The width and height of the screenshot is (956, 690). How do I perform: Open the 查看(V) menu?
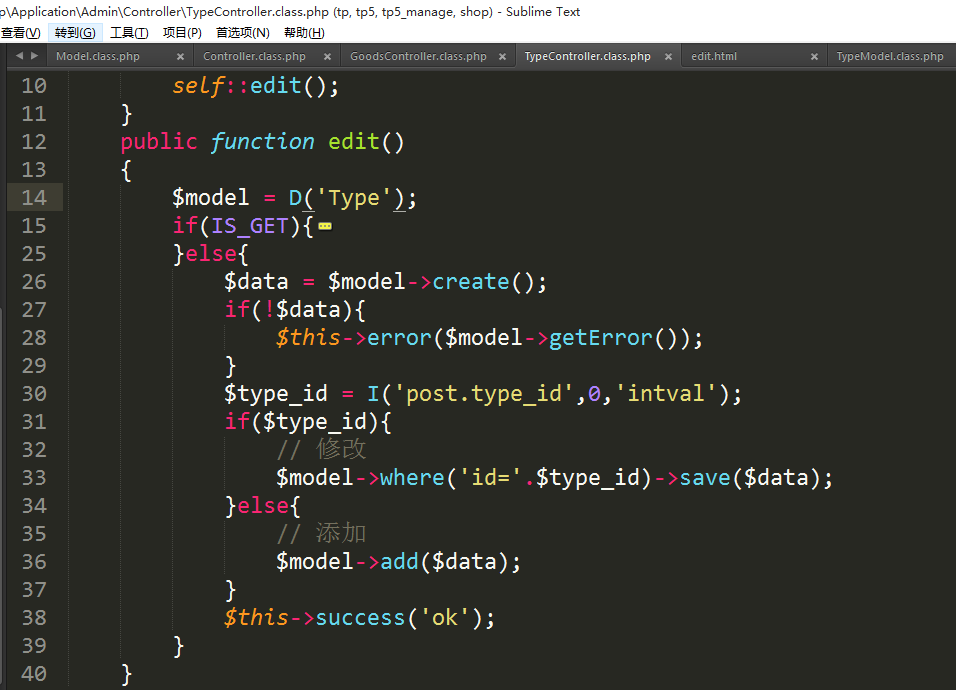(20, 33)
